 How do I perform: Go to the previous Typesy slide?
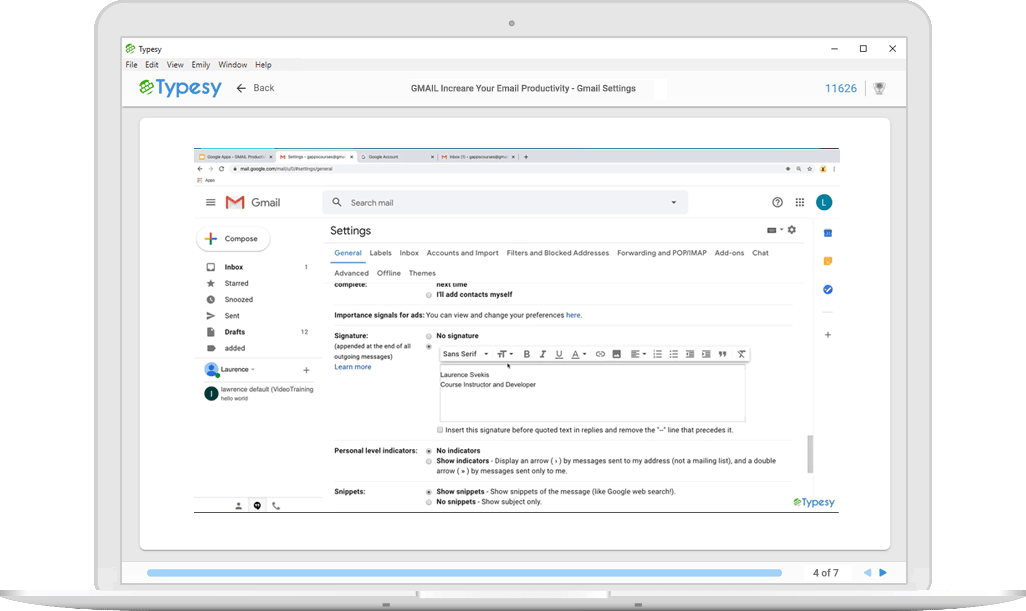(x=867, y=572)
